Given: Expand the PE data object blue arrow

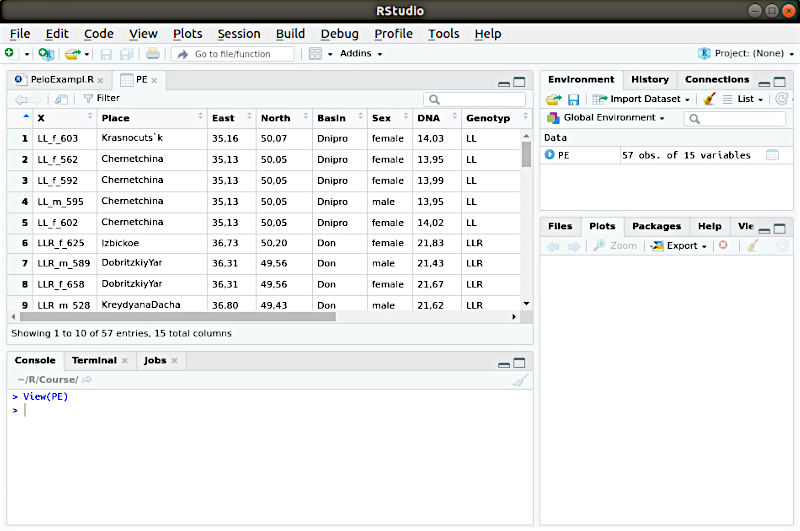Looking at the screenshot, I should pos(549,155).
